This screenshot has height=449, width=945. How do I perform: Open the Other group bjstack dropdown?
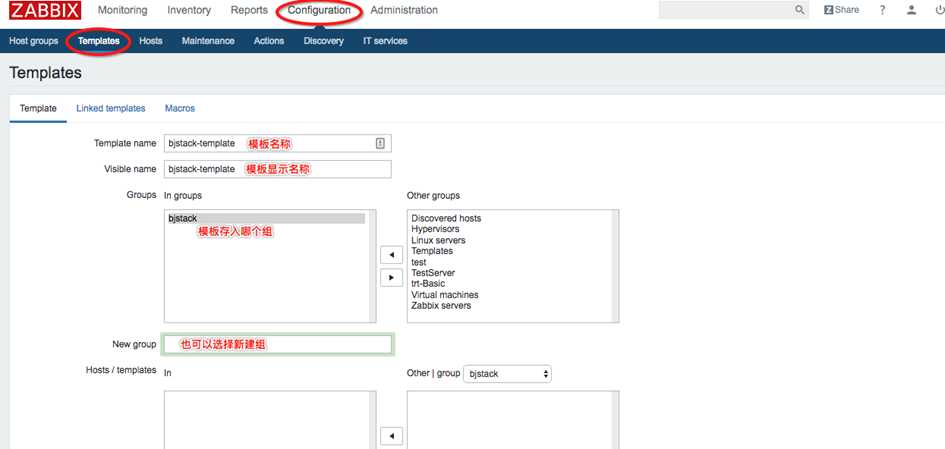pyautogui.click(x=507, y=374)
